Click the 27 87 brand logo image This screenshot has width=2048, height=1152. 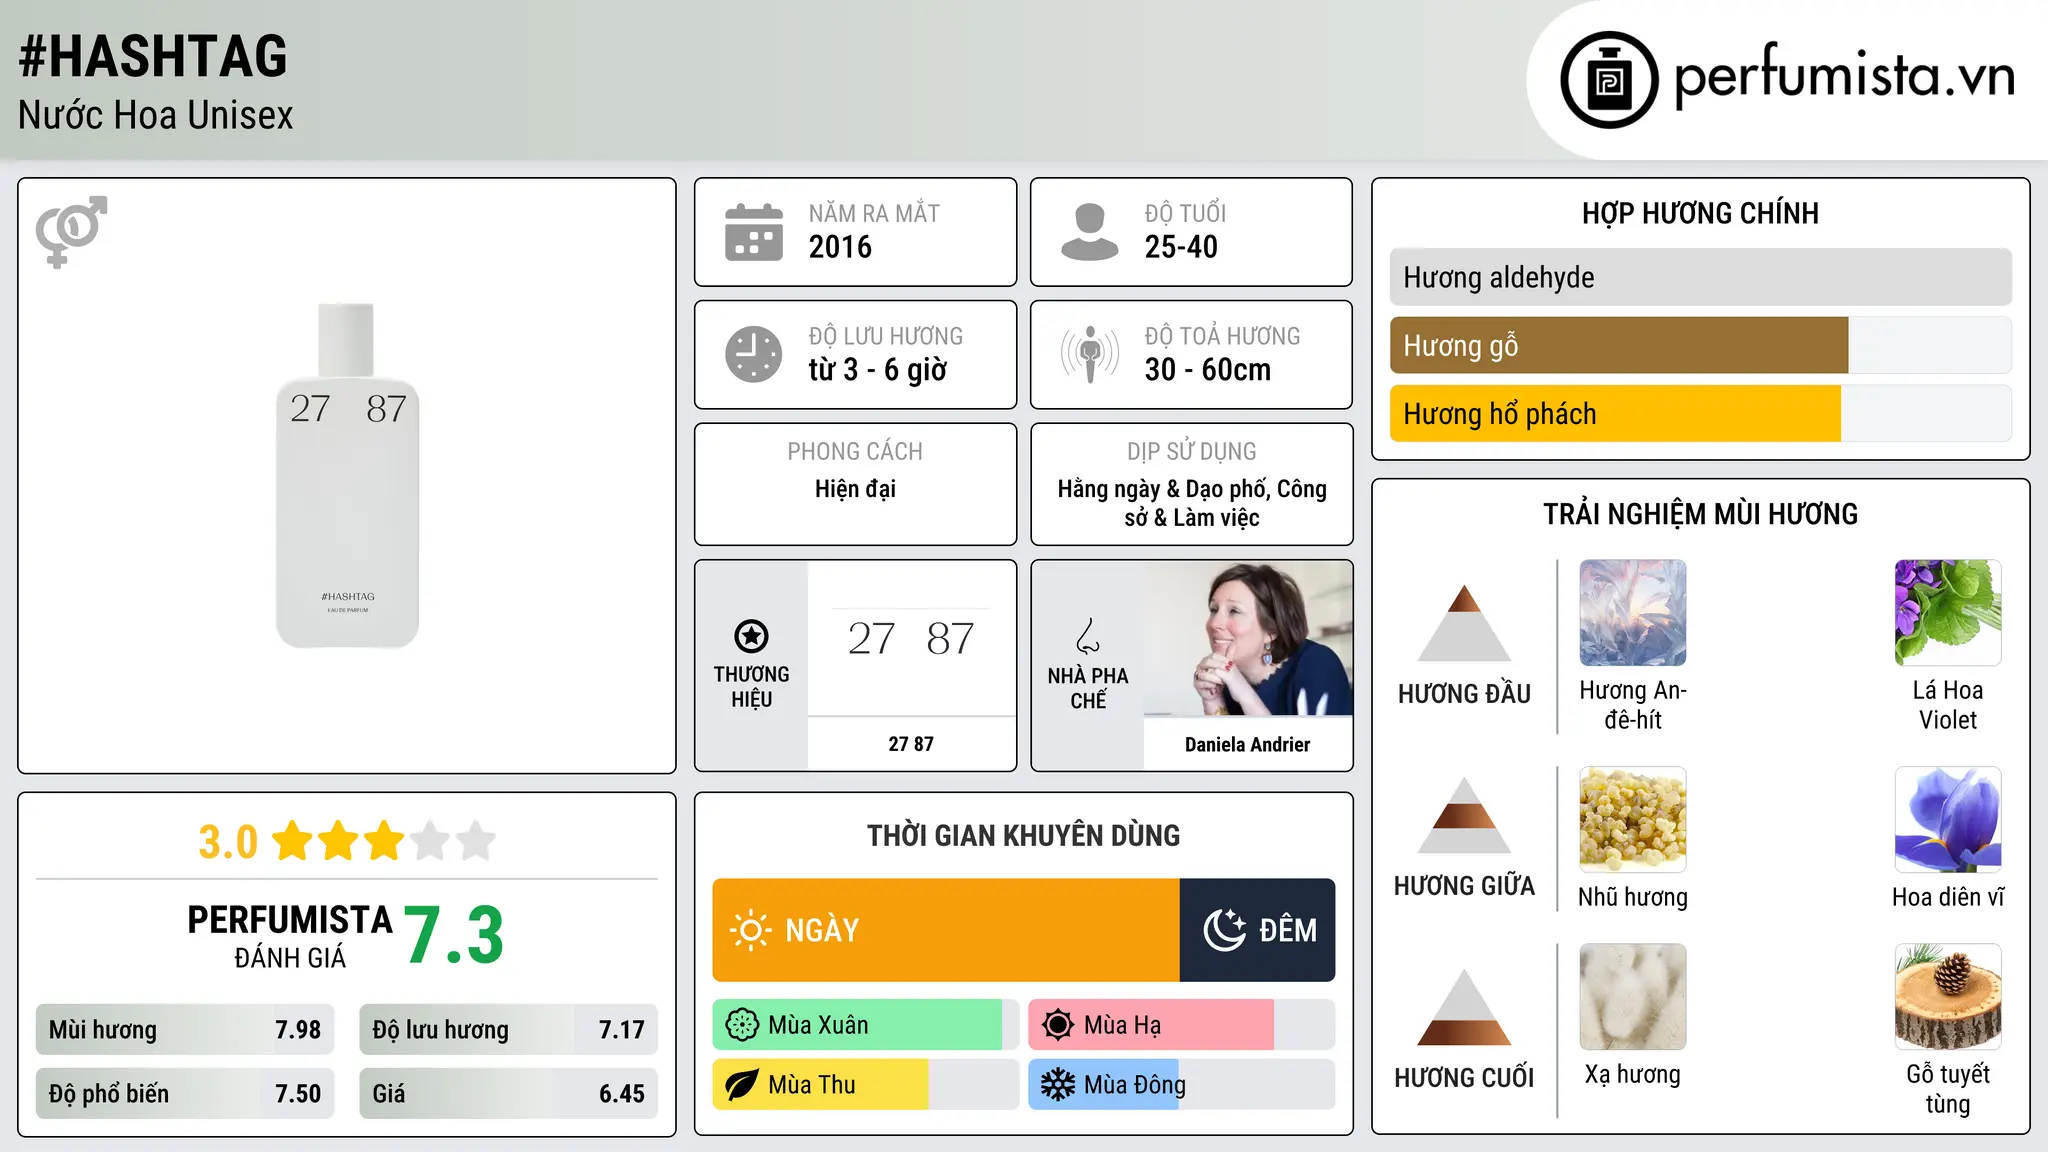point(911,638)
